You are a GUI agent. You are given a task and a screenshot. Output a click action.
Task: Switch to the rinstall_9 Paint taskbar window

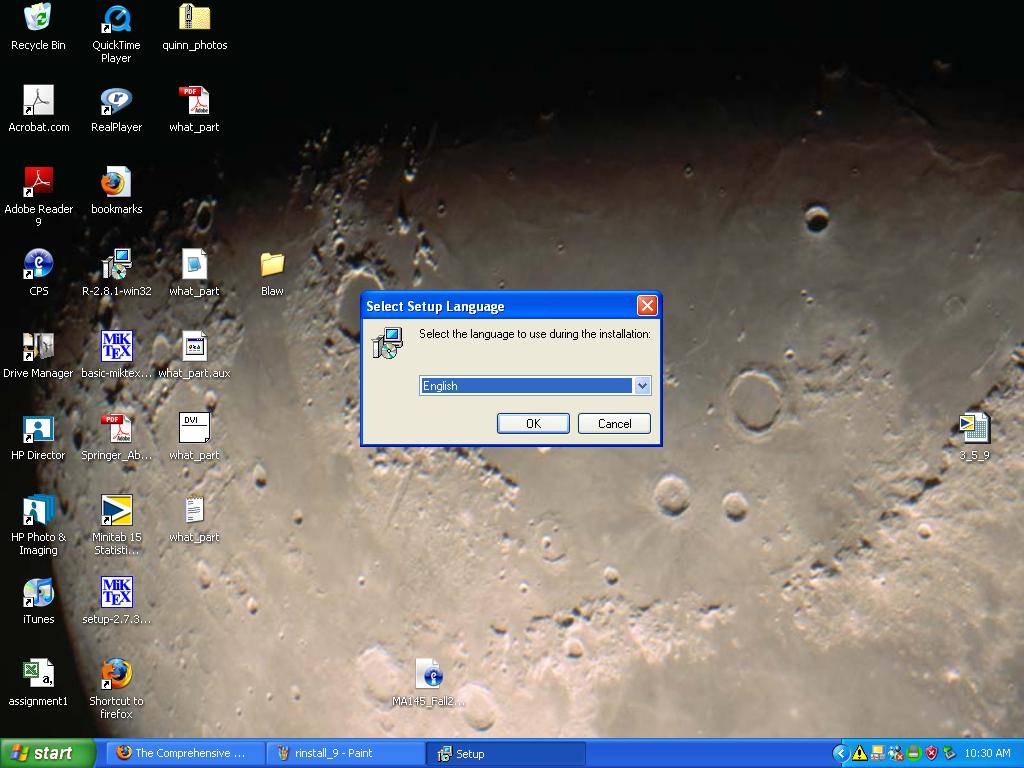(x=345, y=753)
